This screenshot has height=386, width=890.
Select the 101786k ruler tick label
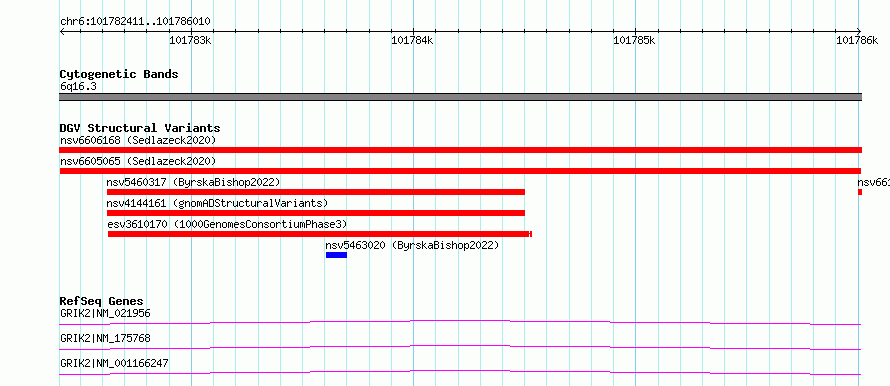point(857,40)
